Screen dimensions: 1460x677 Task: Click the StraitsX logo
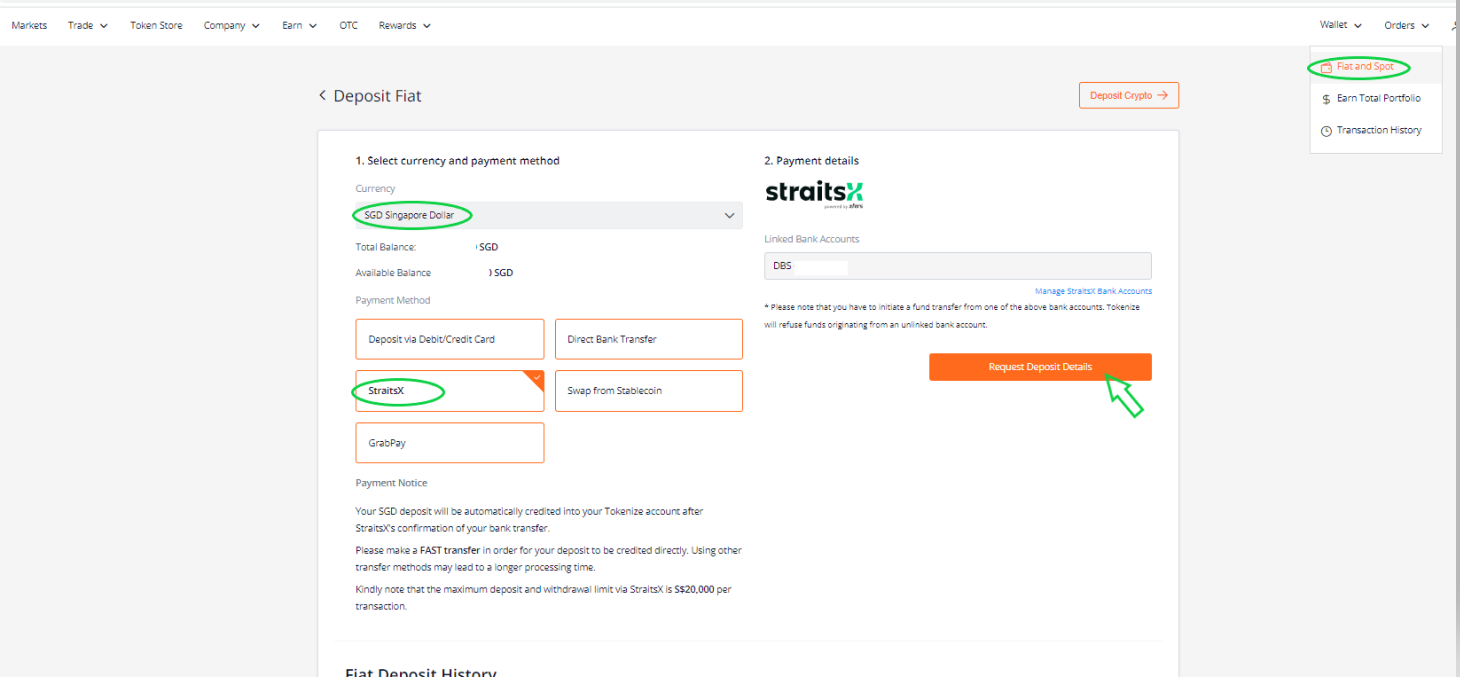point(814,193)
